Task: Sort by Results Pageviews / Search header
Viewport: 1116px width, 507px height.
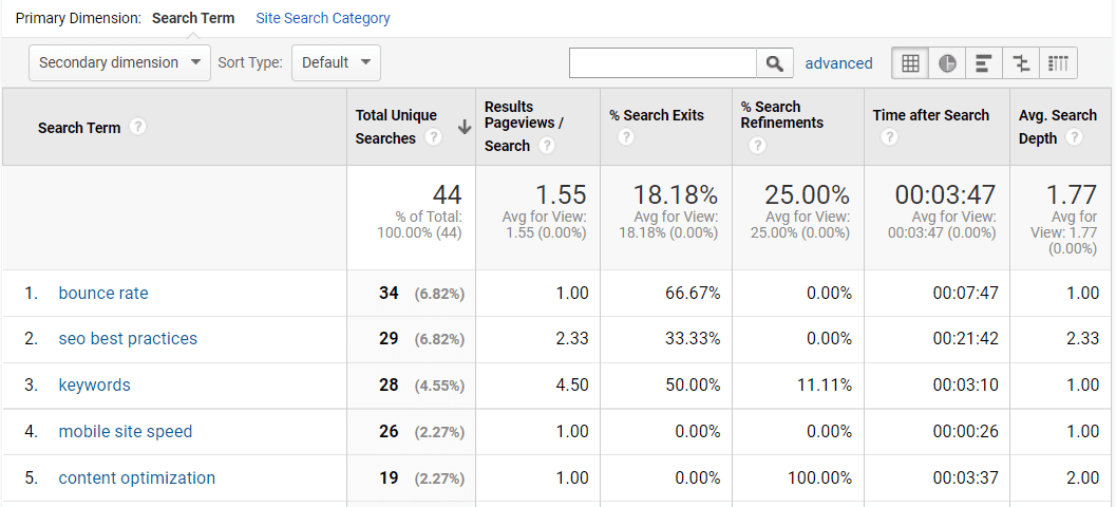Action: [524, 126]
